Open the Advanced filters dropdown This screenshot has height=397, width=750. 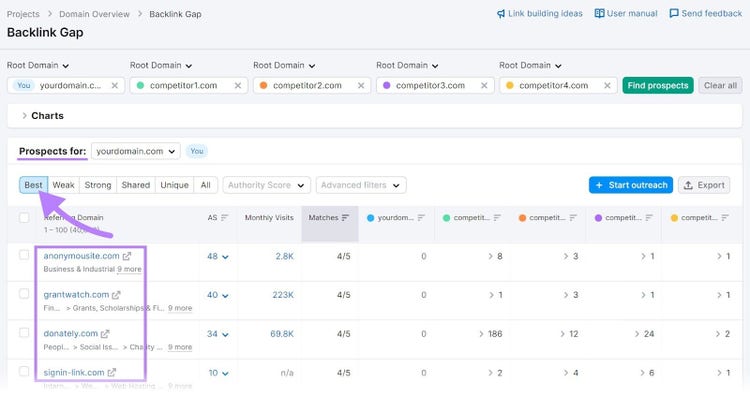[x=361, y=185]
